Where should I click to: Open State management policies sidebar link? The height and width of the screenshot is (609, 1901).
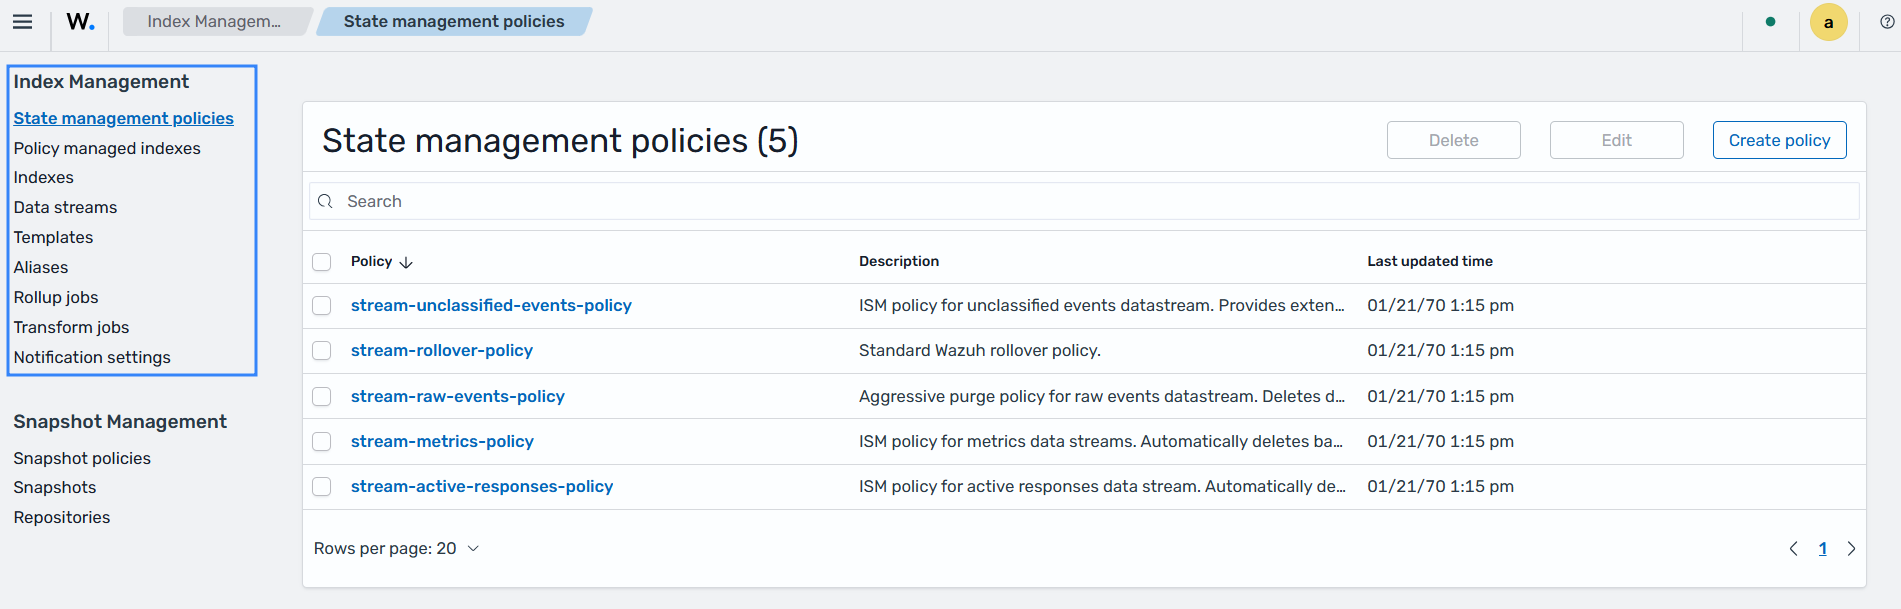[124, 118]
